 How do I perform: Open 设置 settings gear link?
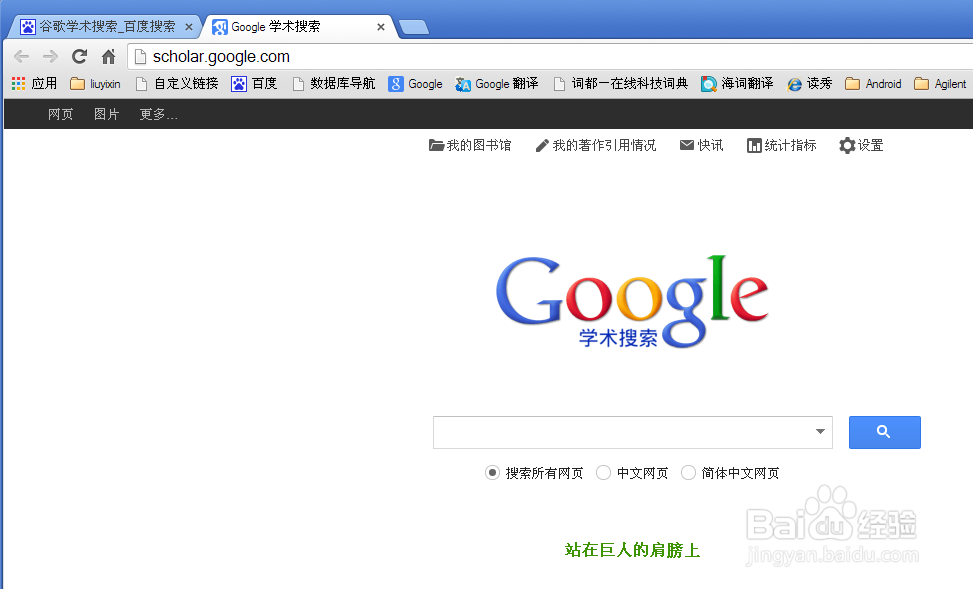[861, 145]
